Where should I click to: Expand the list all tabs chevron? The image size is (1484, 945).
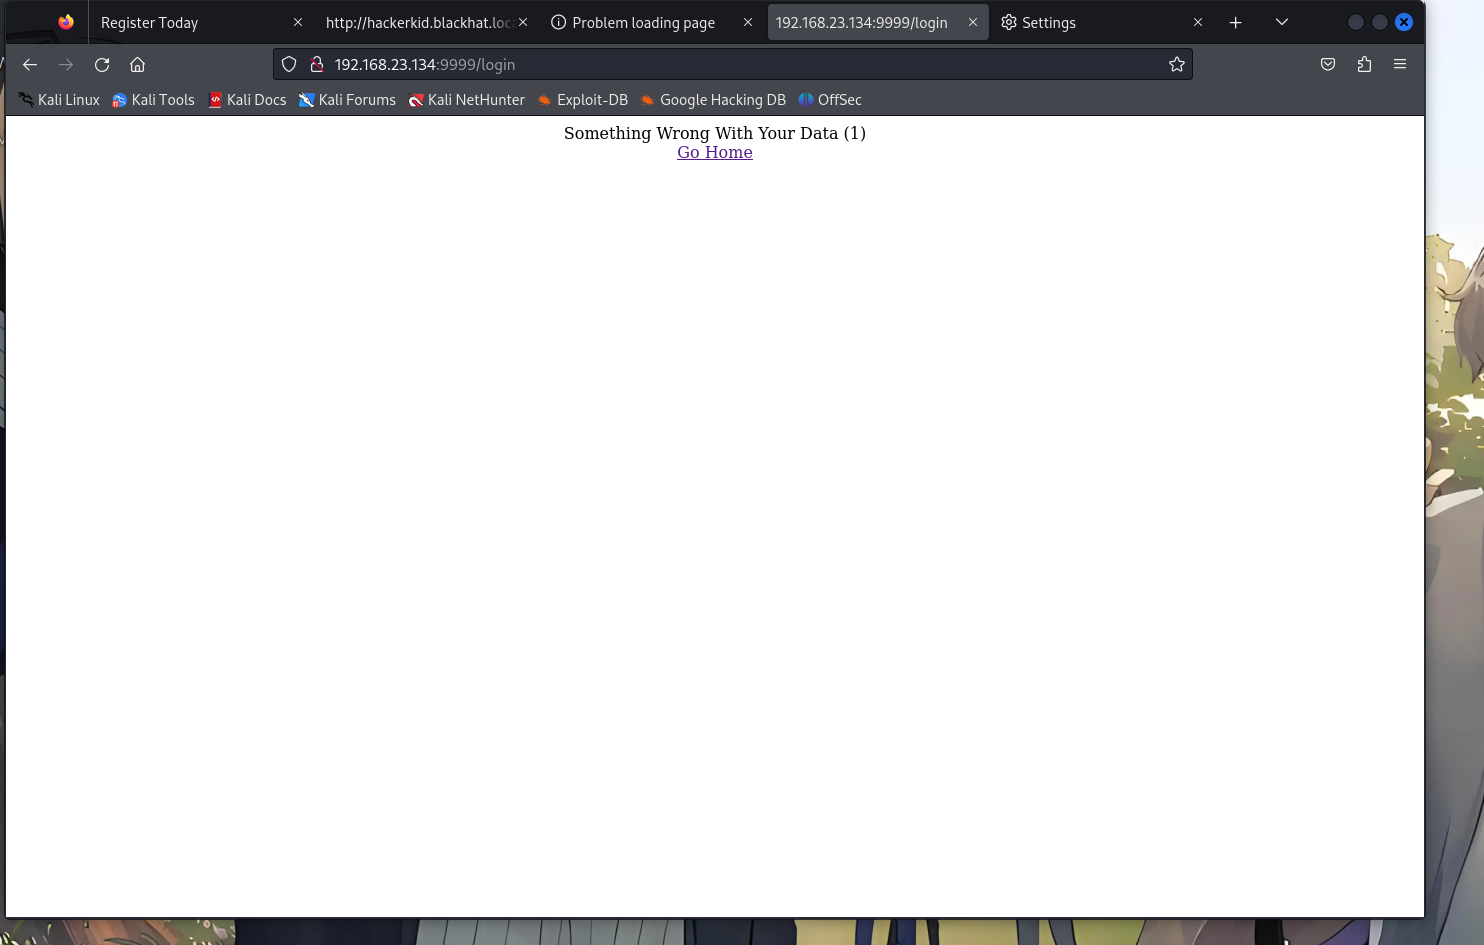[1282, 23]
